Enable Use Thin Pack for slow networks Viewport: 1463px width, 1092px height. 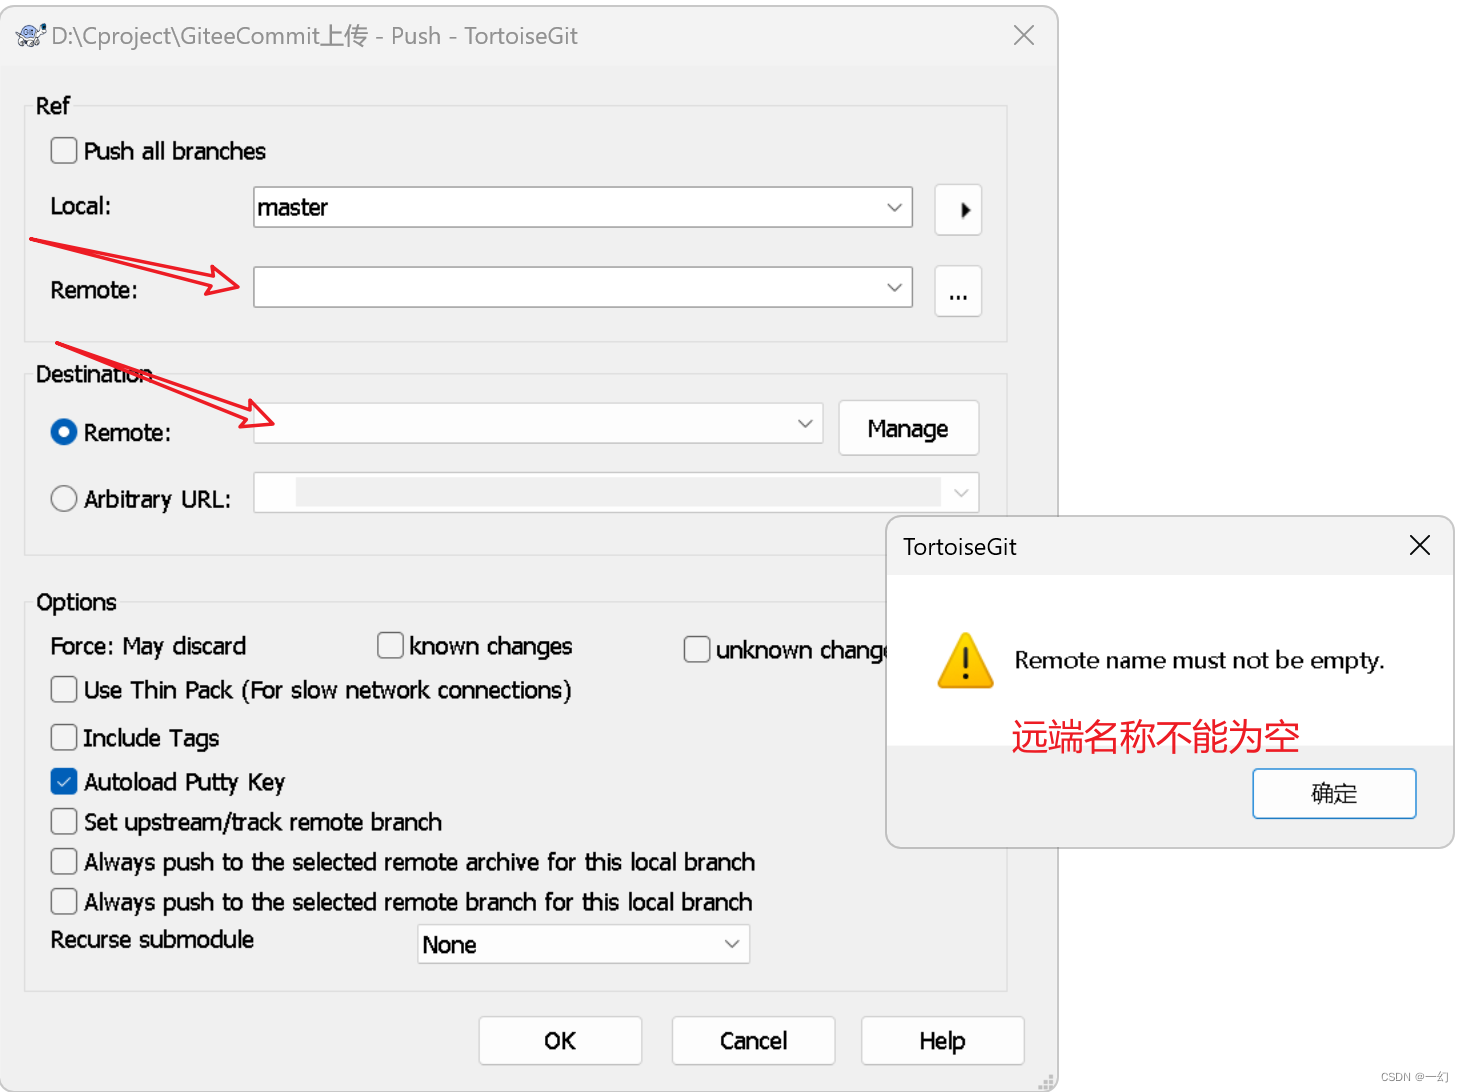(x=63, y=689)
